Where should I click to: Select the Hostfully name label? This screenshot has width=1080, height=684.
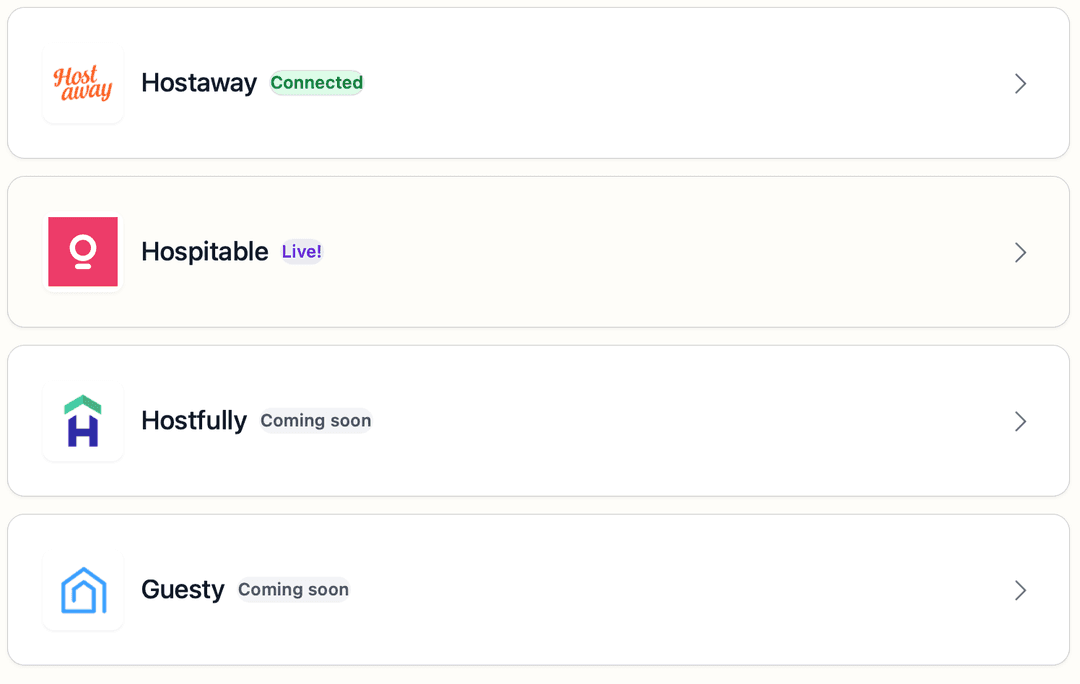coord(194,421)
